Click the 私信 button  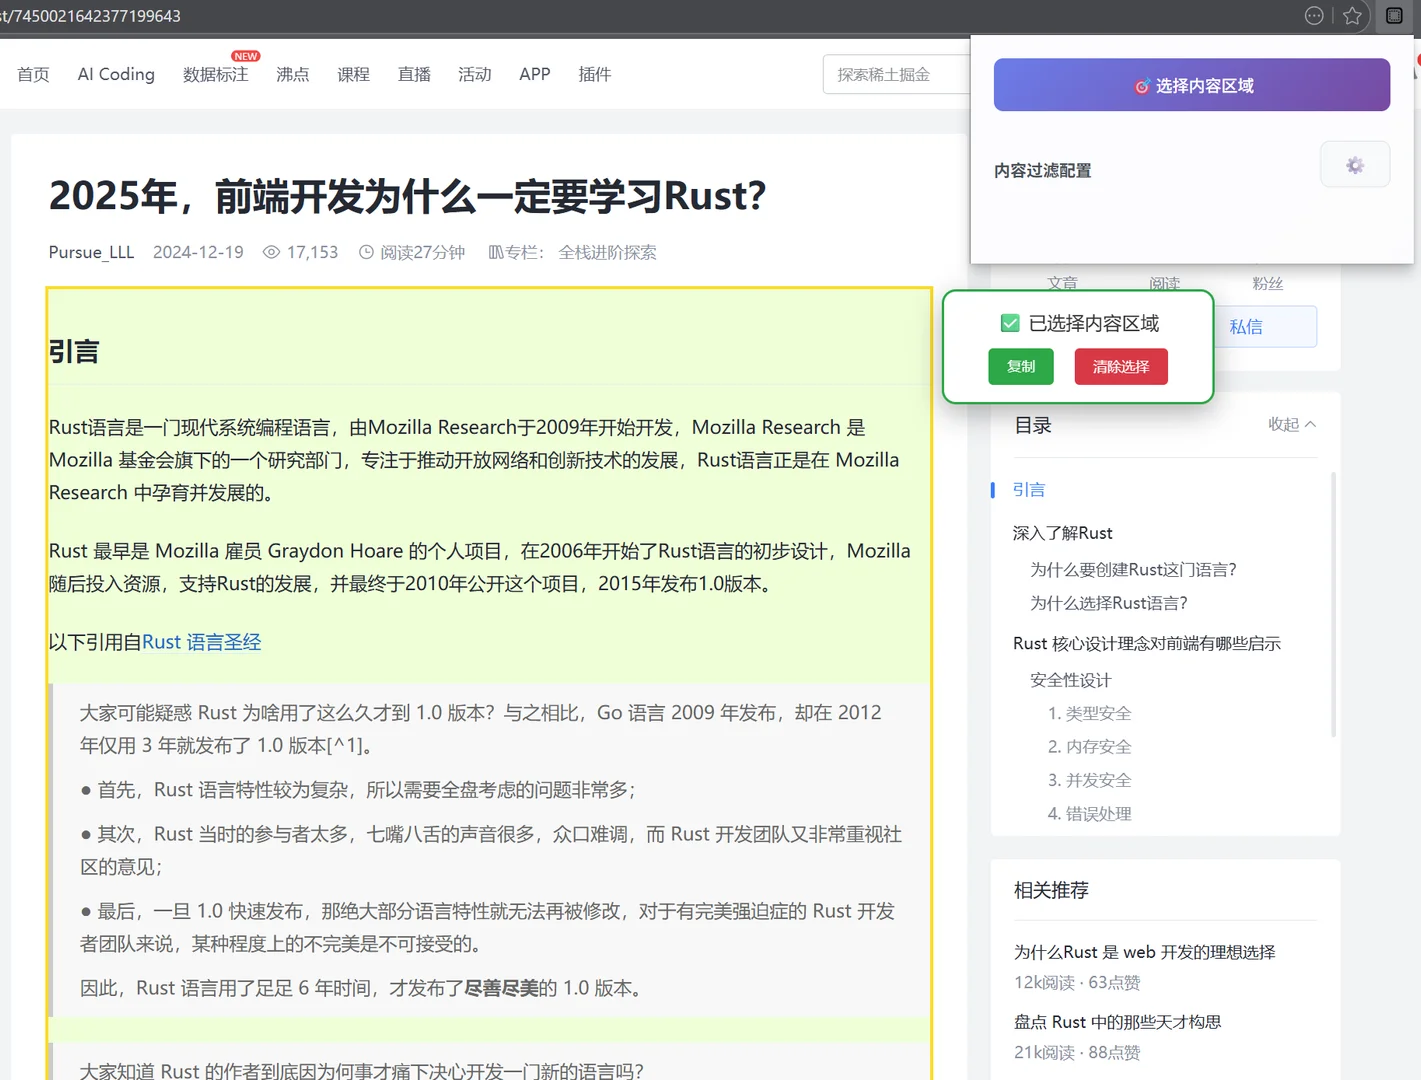tap(1245, 326)
